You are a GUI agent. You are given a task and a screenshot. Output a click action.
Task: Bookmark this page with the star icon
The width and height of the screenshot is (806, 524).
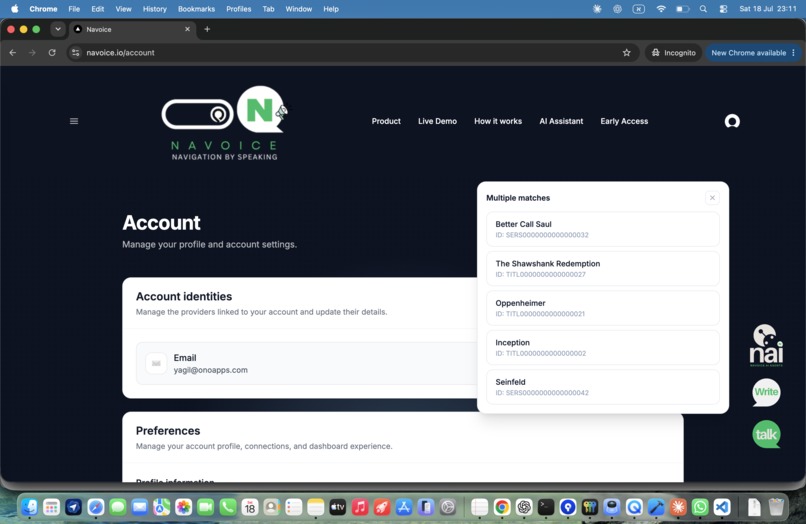[627, 52]
